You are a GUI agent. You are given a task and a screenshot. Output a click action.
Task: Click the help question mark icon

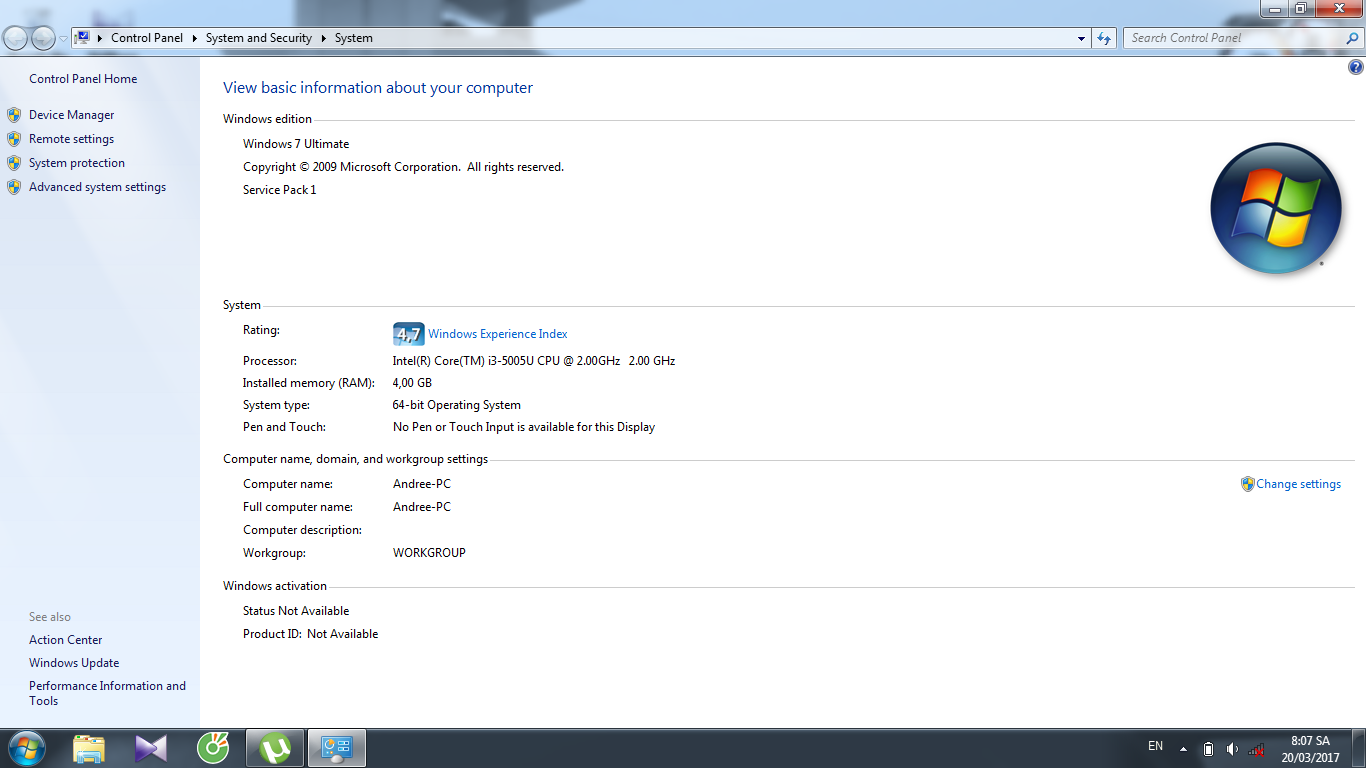[x=1356, y=68]
